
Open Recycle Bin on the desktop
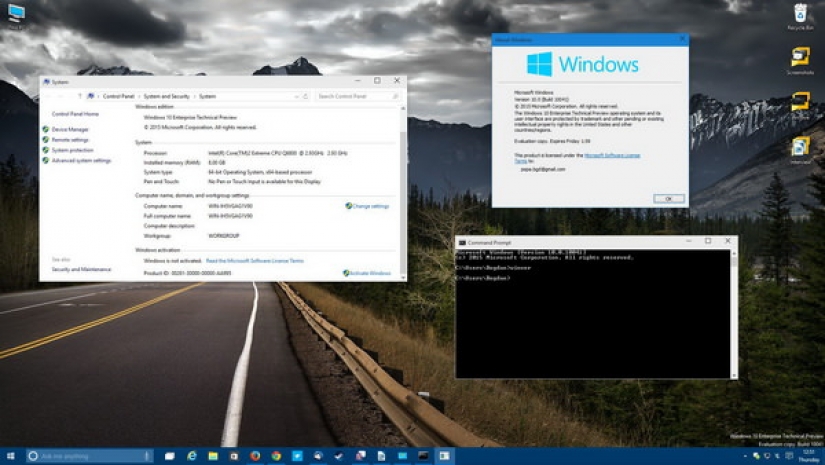pos(800,14)
